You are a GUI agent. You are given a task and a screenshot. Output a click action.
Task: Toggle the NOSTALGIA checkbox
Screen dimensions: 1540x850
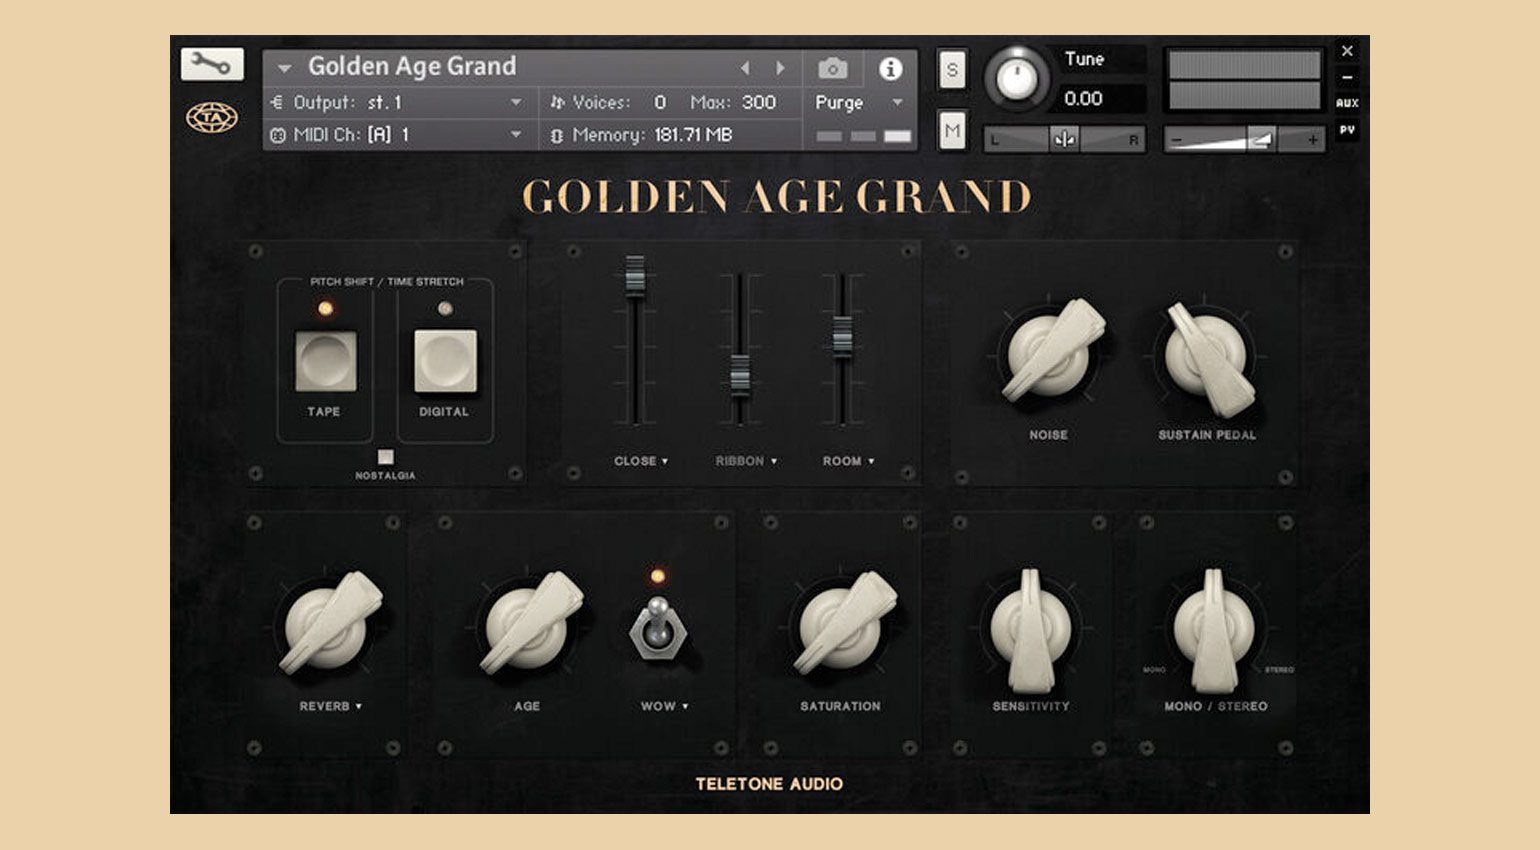point(385,457)
